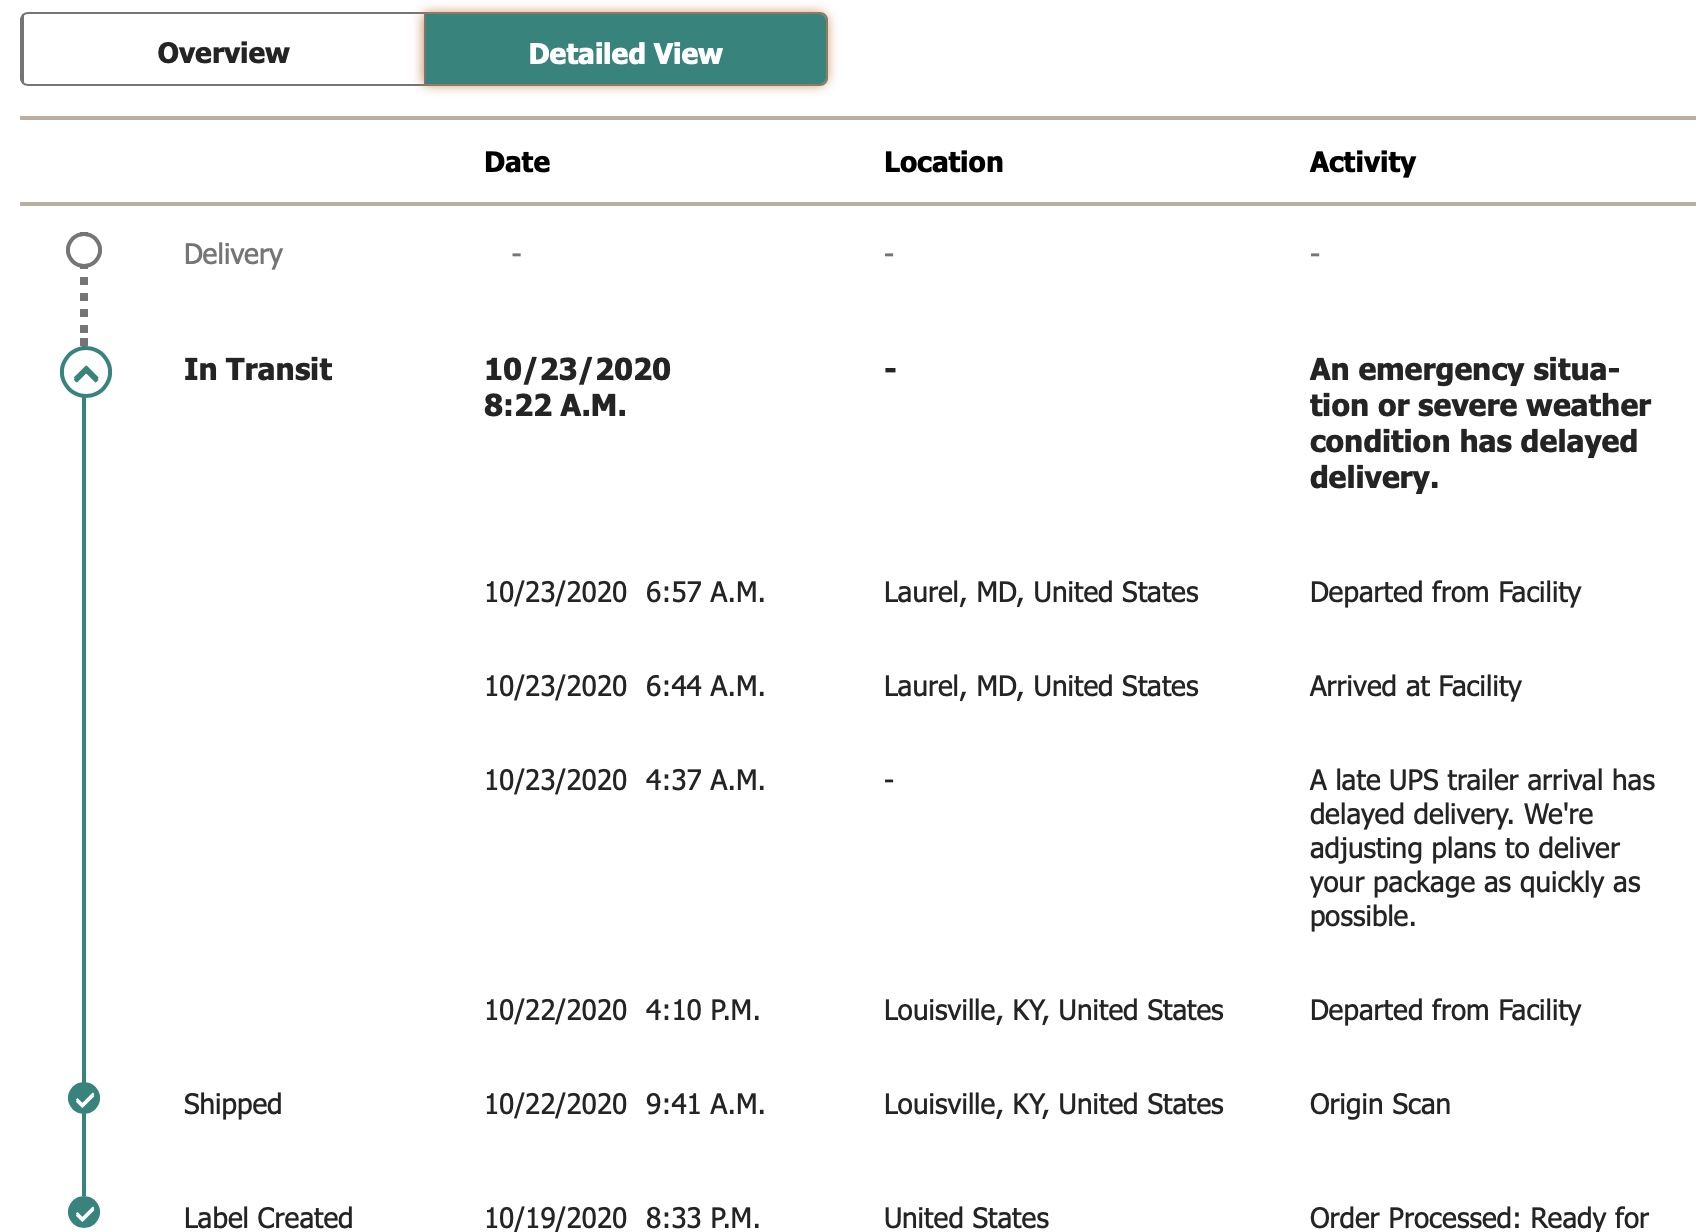Click the Label Created checkmark icon
This screenshot has height=1232, width=1704.
84,1212
